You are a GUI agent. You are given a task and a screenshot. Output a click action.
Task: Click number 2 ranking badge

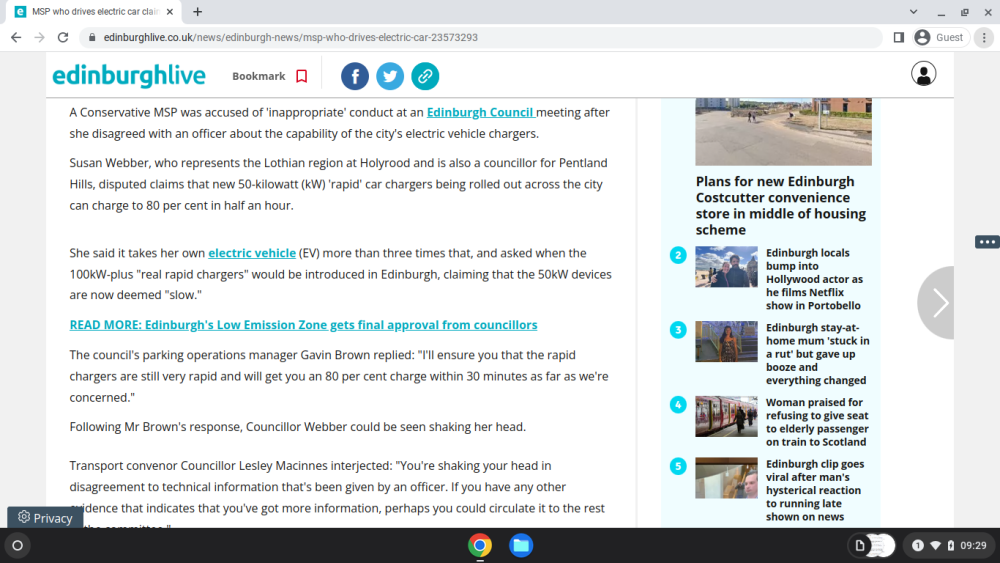tap(678, 255)
